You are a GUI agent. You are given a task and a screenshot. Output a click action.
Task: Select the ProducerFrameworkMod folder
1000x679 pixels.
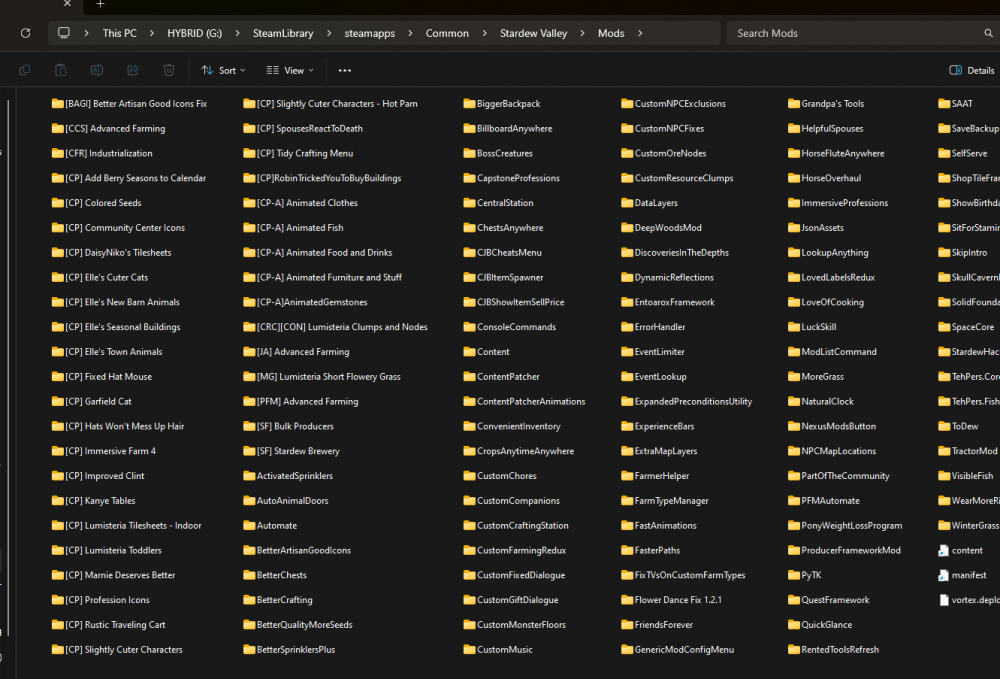pos(844,550)
